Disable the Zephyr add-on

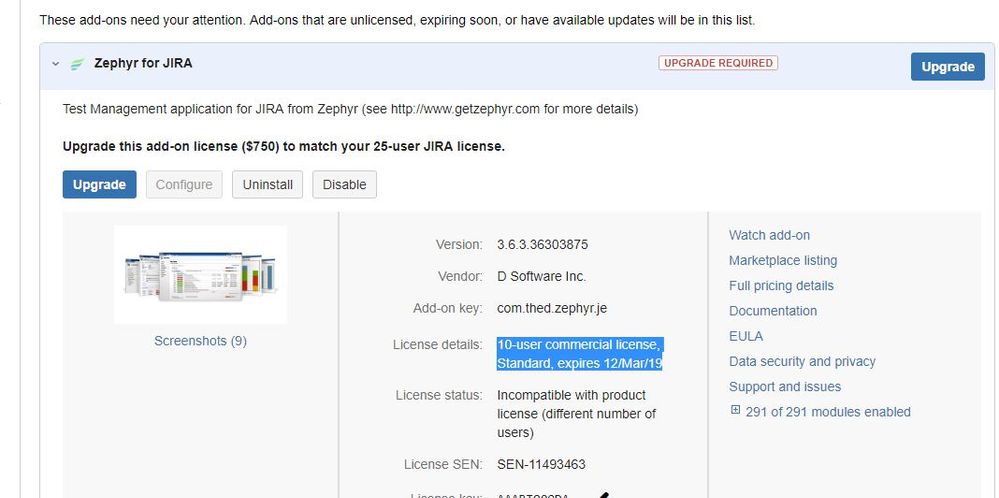pyautogui.click(x=344, y=185)
